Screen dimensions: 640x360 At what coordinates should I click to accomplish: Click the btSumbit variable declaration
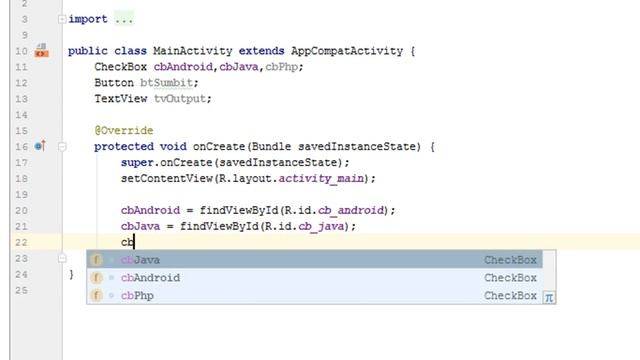point(166,83)
